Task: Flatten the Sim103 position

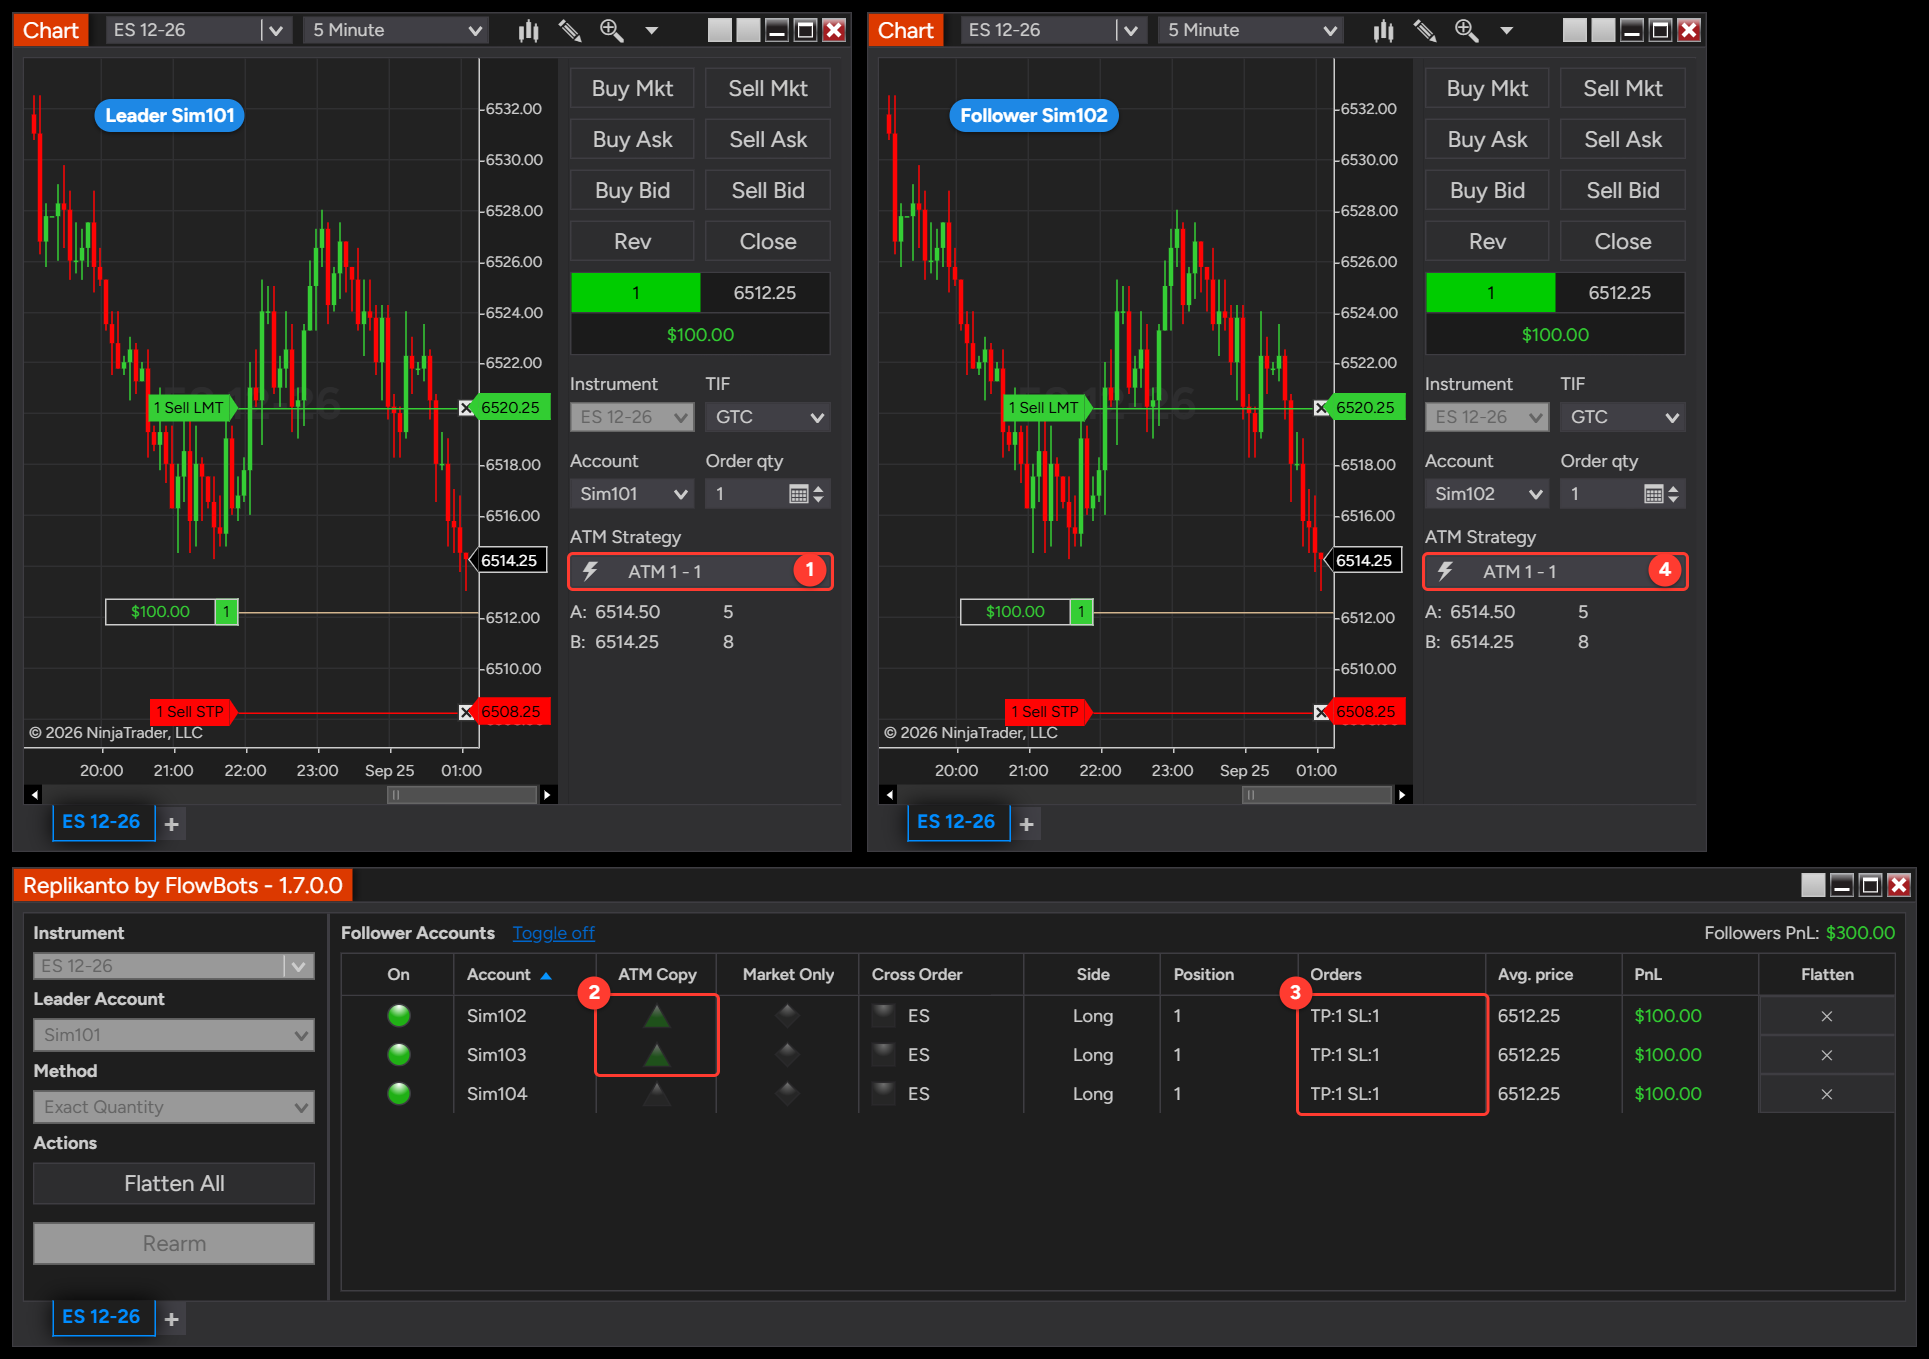Action: (x=1827, y=1055)
